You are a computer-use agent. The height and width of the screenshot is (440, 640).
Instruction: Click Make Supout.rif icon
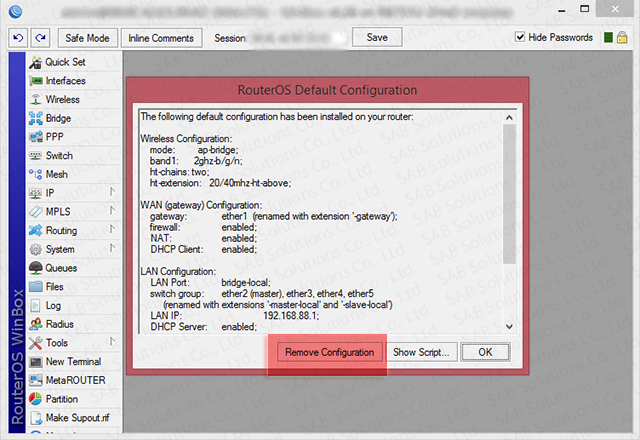[x=36, y=418]
